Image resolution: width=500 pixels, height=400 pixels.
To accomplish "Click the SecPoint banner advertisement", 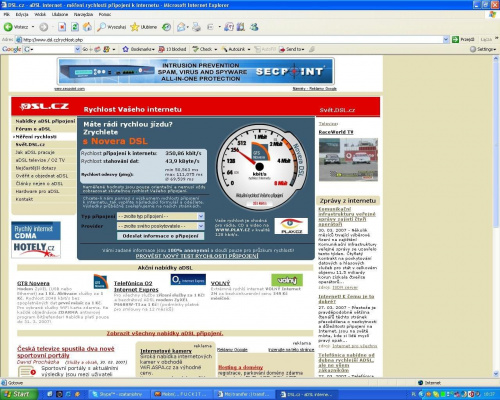I will [196, 71].
